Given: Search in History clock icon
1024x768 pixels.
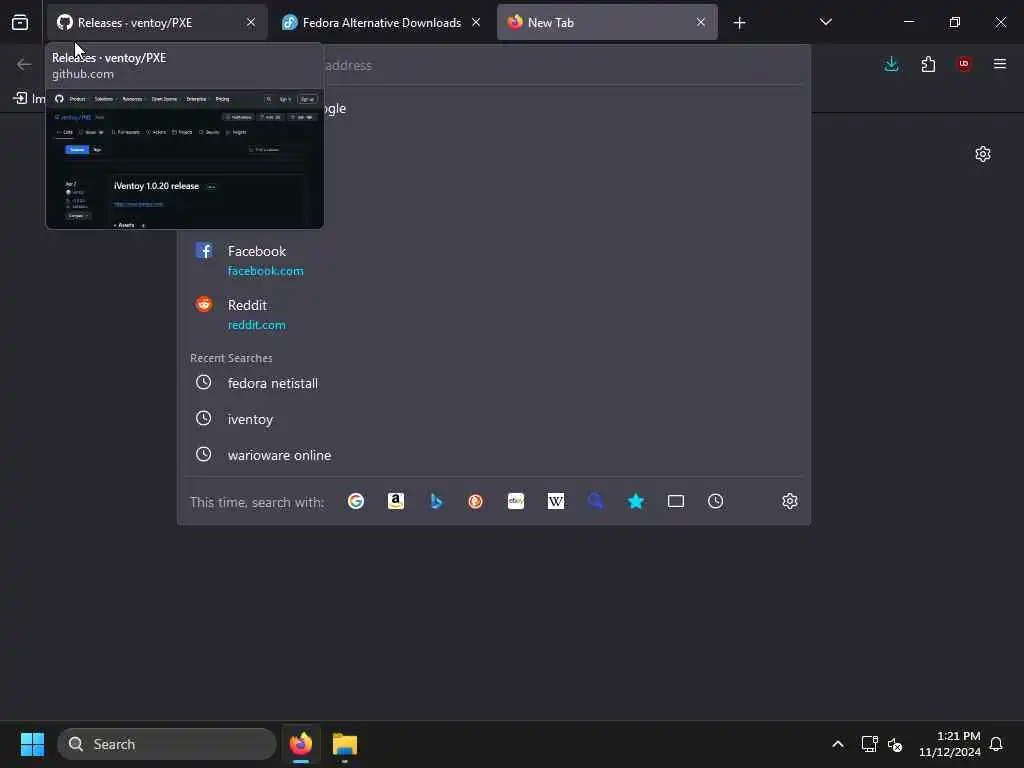Looking at the screenshot, I should (x=716, y=501).
